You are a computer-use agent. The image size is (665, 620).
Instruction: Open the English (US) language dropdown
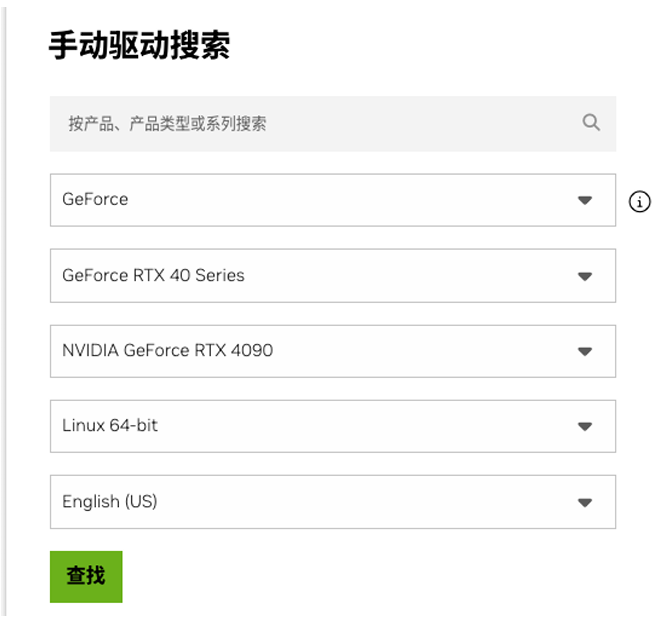click(x=333, y=502)
